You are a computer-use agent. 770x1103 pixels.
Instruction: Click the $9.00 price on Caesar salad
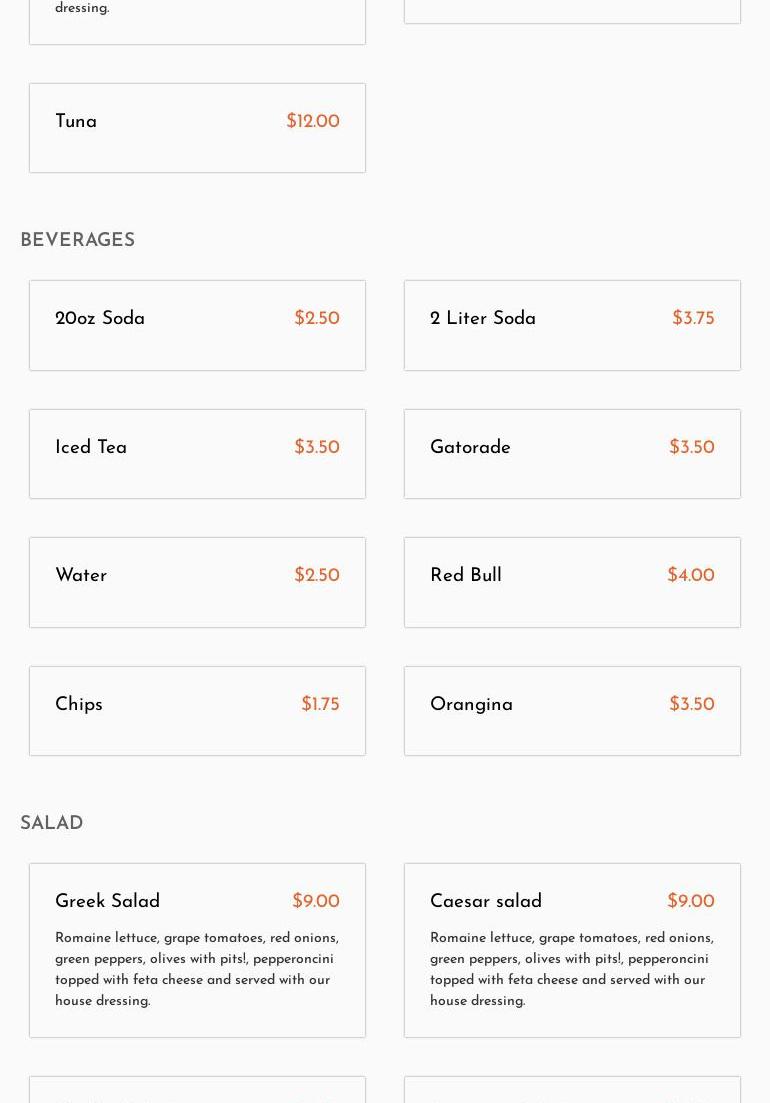pos(691,902)
